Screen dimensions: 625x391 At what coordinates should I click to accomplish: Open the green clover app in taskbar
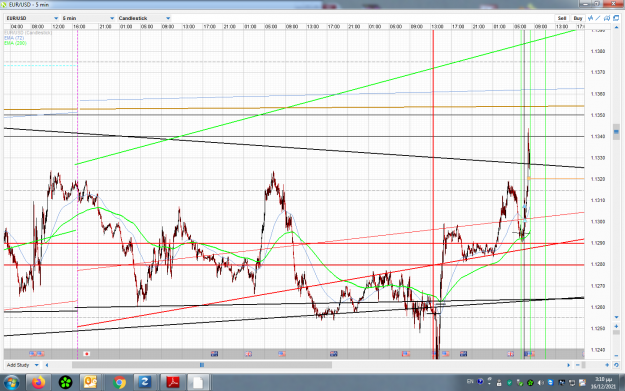pyautogui.click(x=65, y=383)
